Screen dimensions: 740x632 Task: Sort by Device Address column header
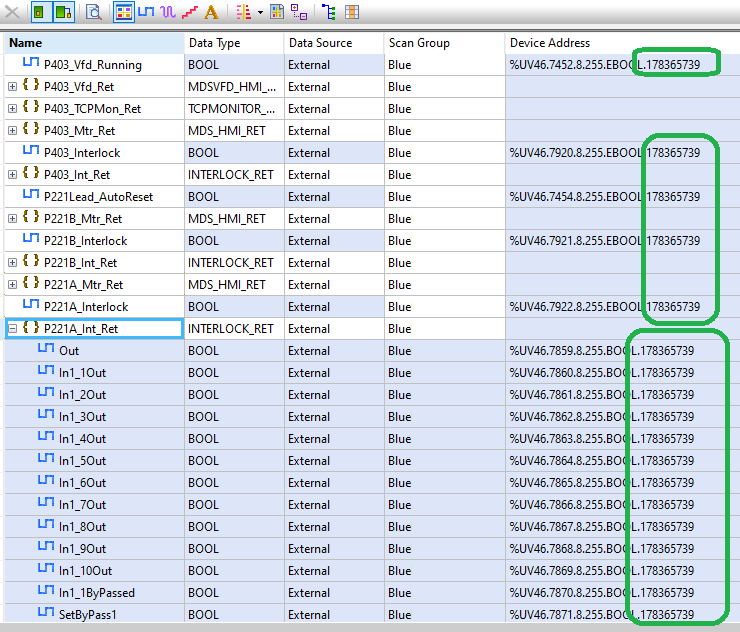click(x=622, y=43)
